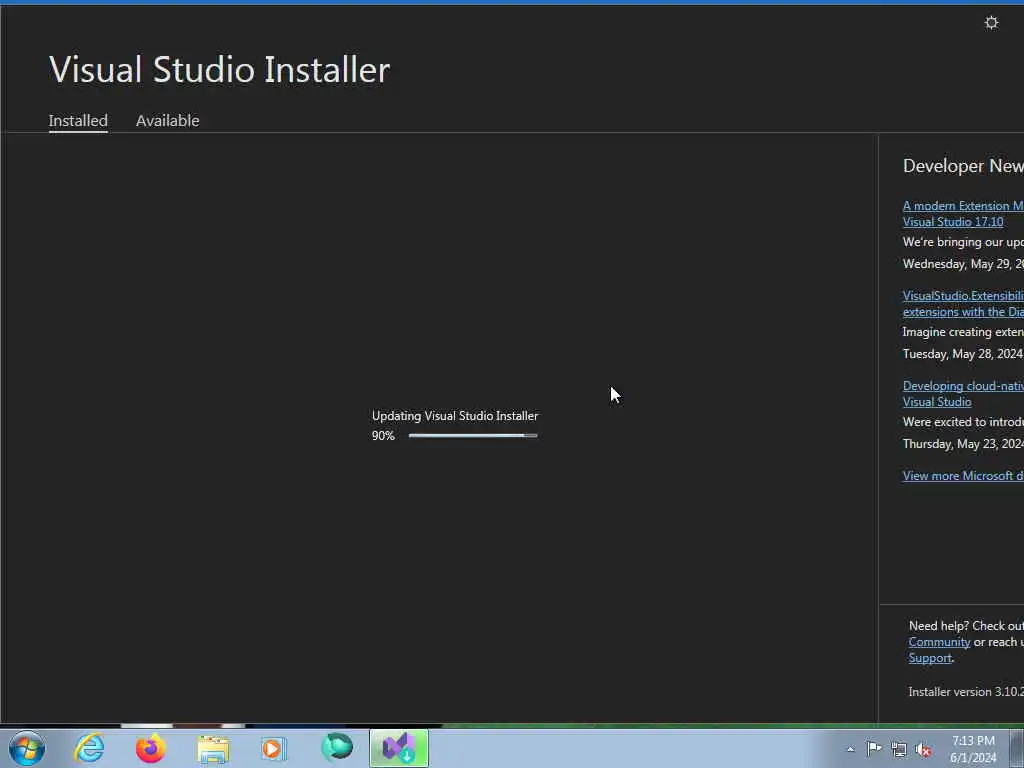Click the 'Updating Visual Studio Installer' status text

point(455,416)
